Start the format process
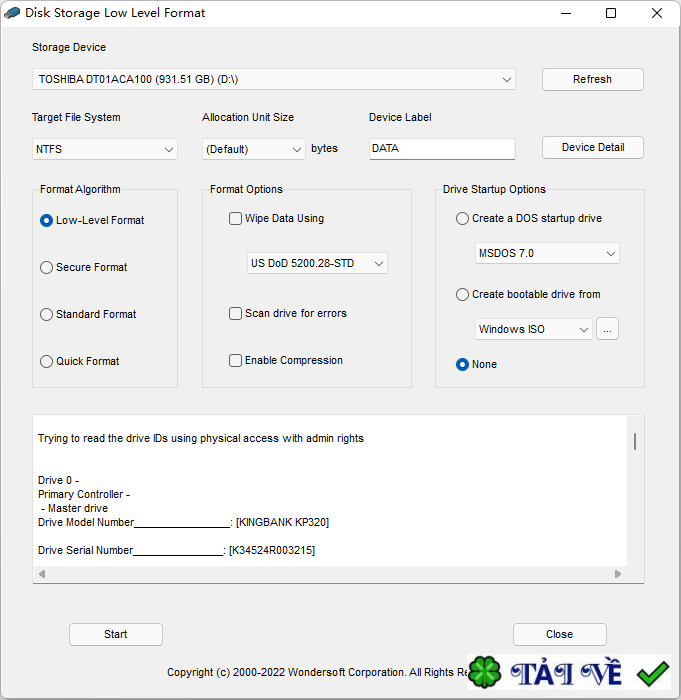The height and width of the screenshot is (700, 681). coord(116,634)
